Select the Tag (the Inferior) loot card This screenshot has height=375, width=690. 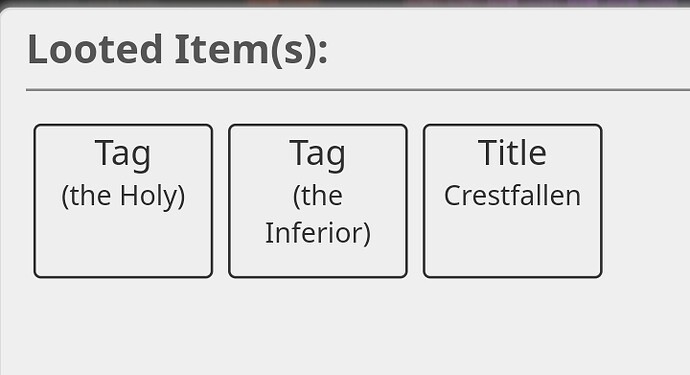(318, 201)
